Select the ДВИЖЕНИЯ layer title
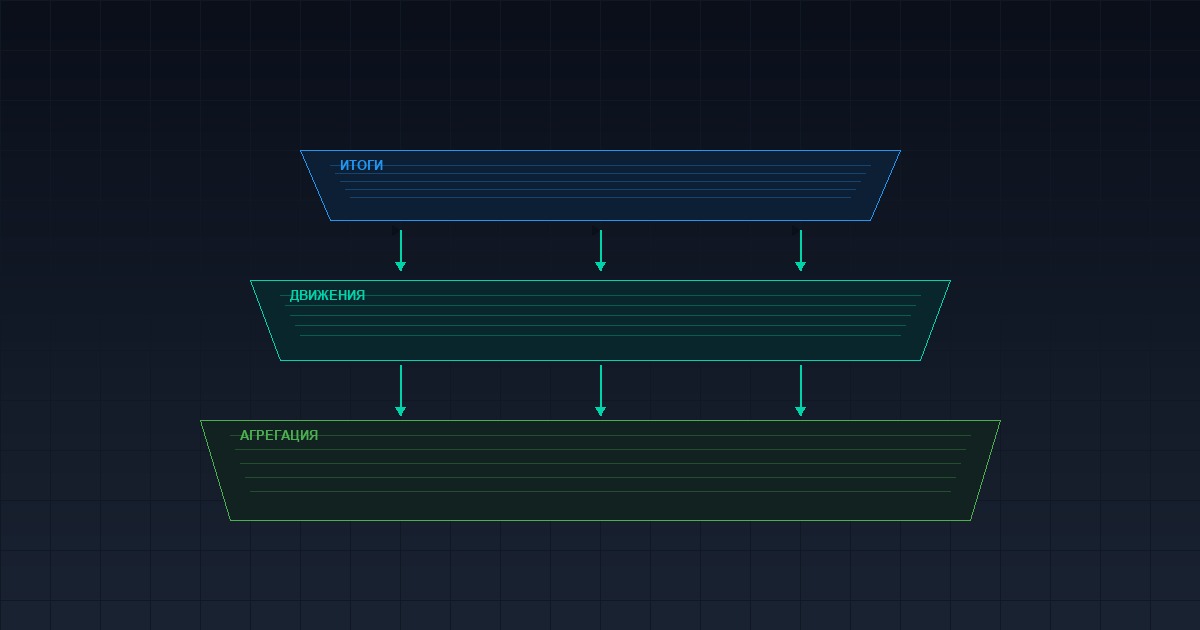Viewport: 1200px width, 630px height. (327, 295)
